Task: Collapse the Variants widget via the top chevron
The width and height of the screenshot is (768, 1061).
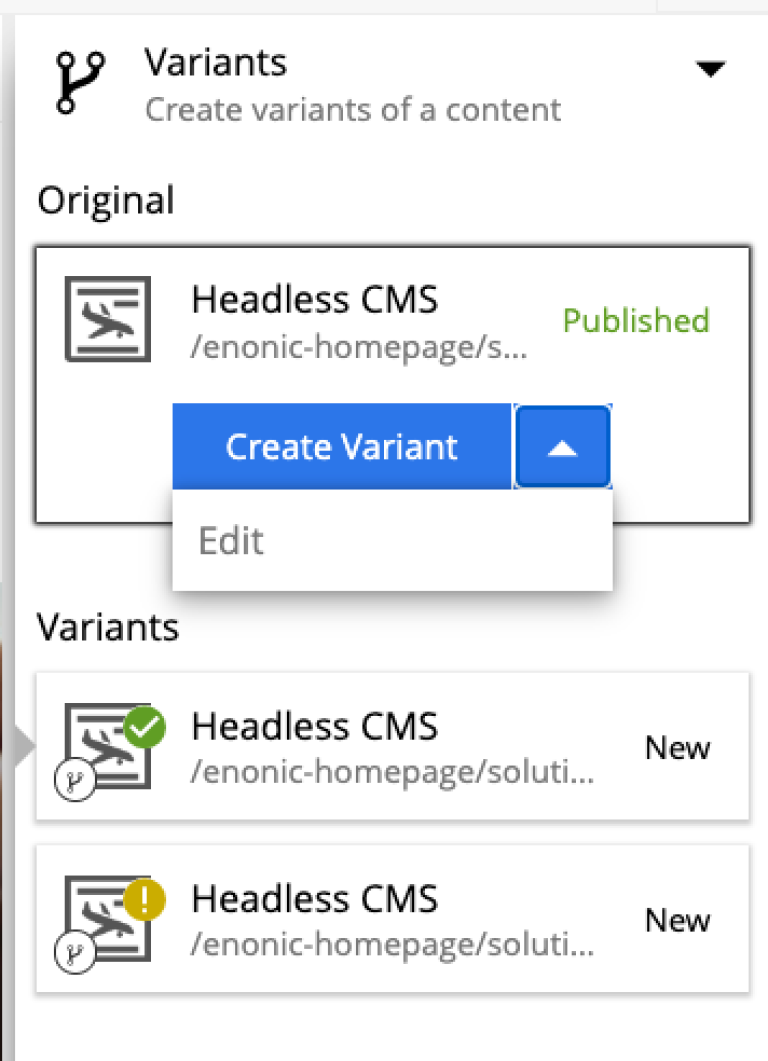Action: [711, 68]
